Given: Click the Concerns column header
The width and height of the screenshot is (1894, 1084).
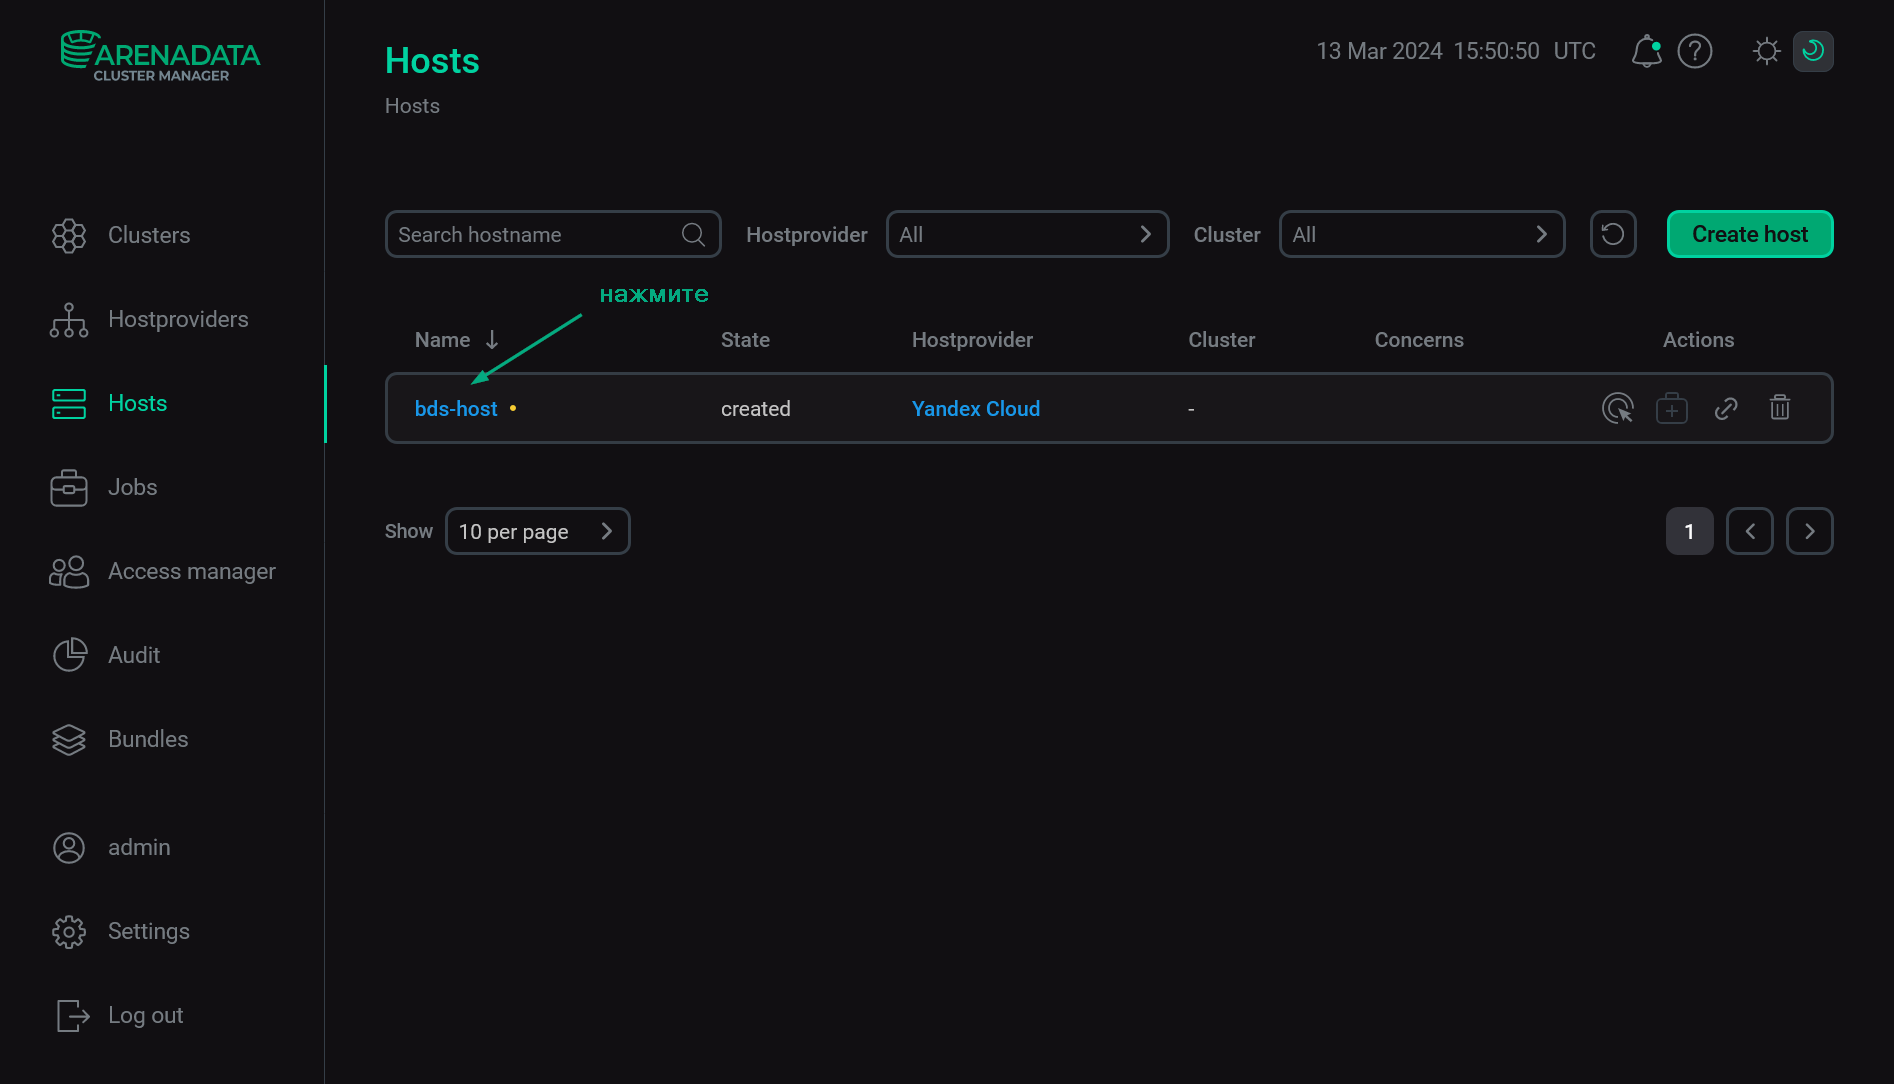Looking at the screenshot, I should pos(1419,340).
